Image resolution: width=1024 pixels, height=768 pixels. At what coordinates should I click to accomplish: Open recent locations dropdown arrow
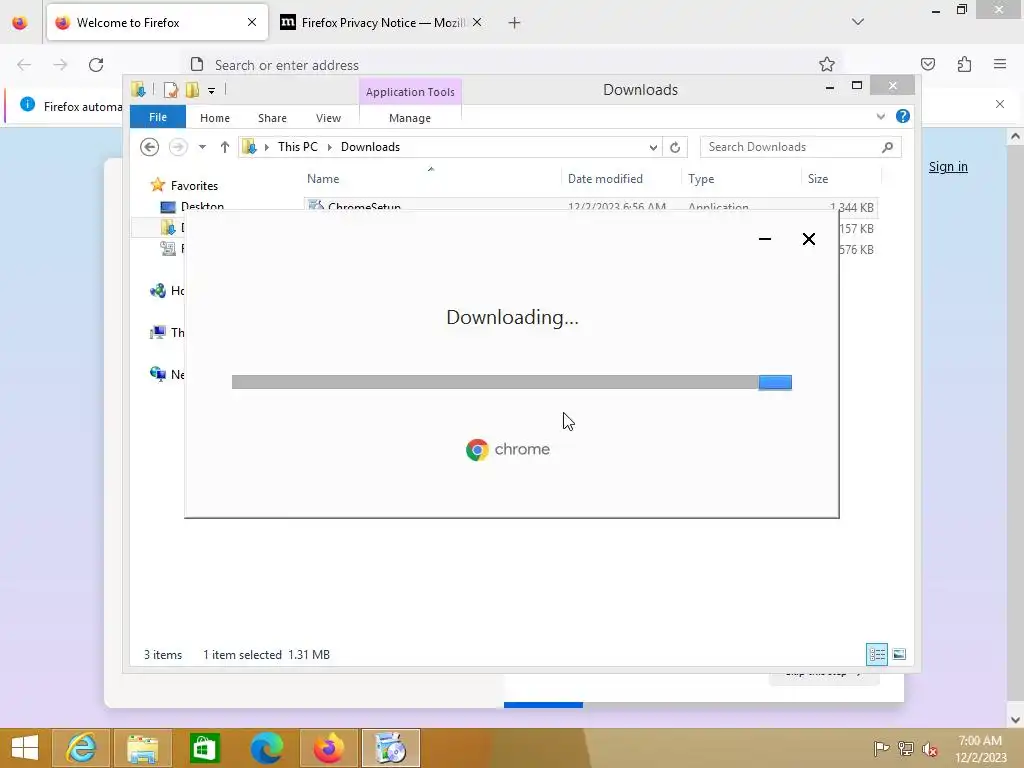(202, 147)
